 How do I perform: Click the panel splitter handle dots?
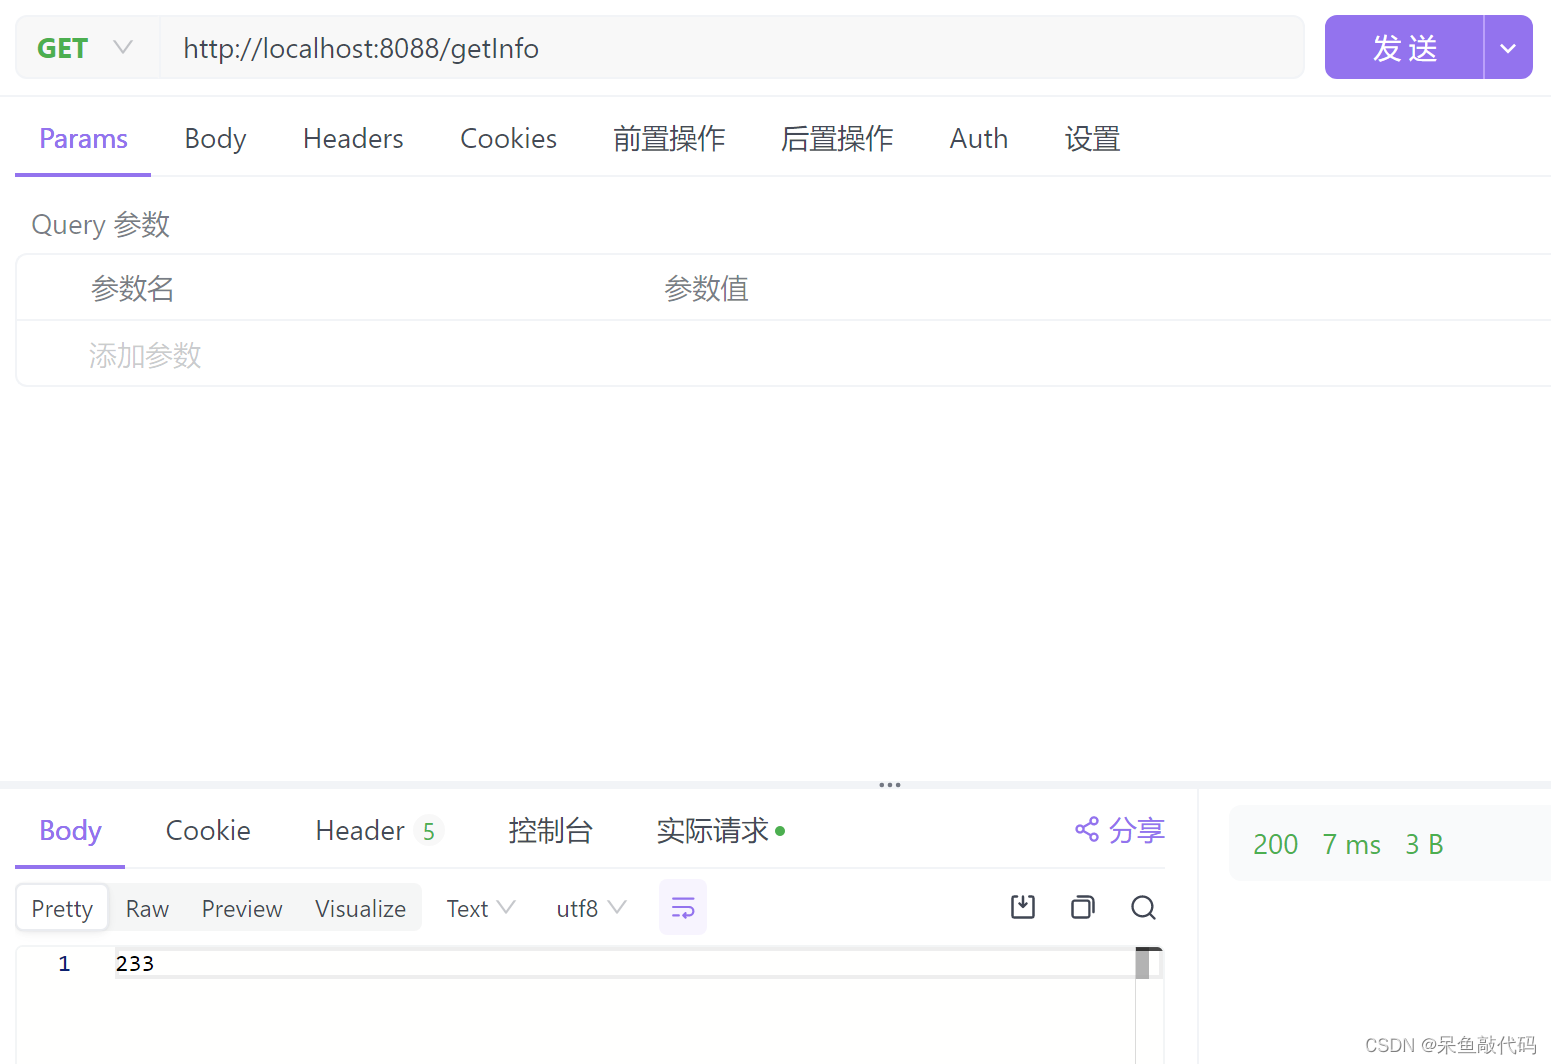click(890, 785)
